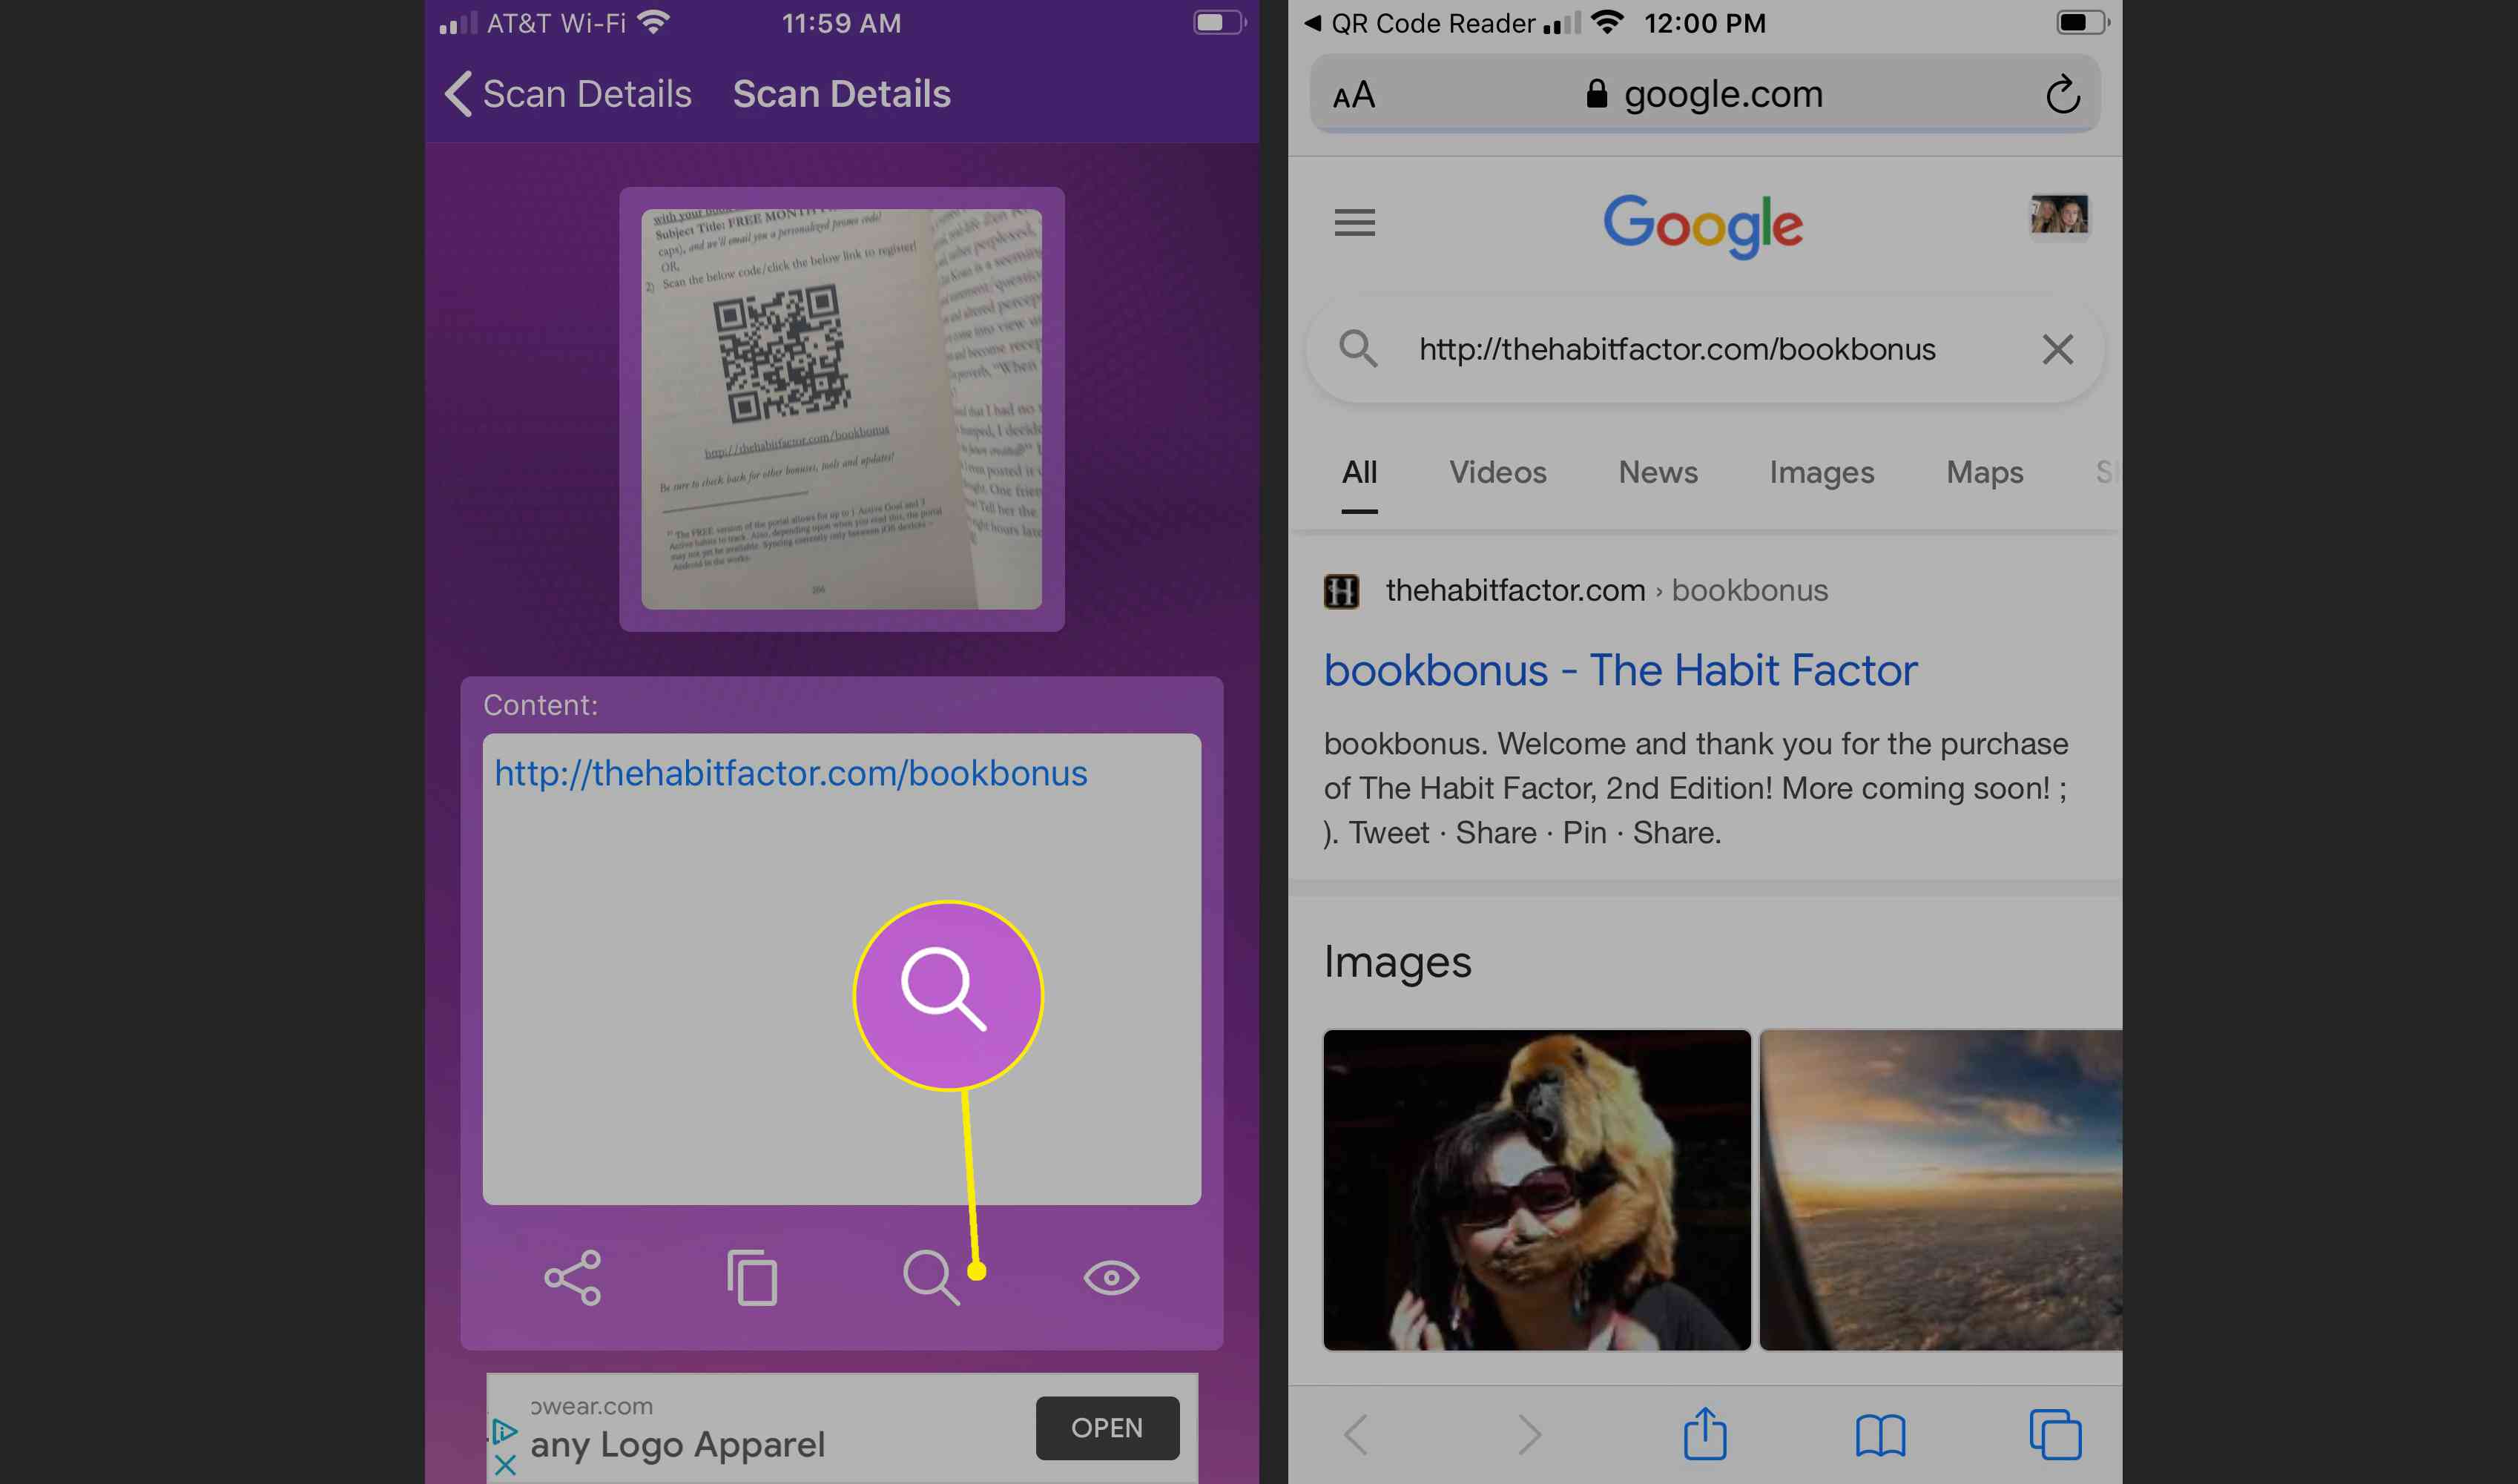Close the ad with X icon
Screen dimensions: 2518x1484
tap(505, 1465)
